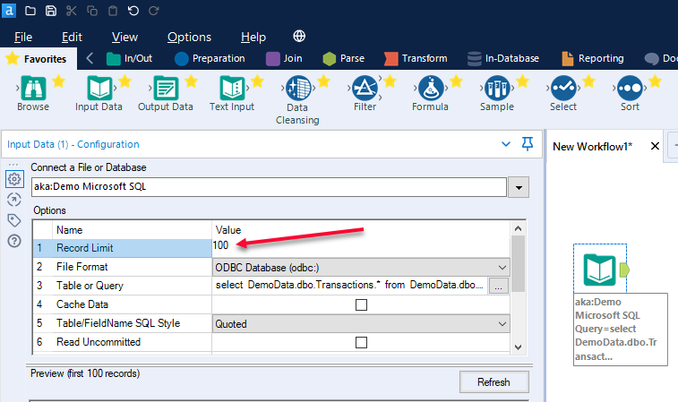Image resolution: width=678 pixels, height=402 pixels.
Task: Select the Record Limit row
Action: [x=122, y=248]
